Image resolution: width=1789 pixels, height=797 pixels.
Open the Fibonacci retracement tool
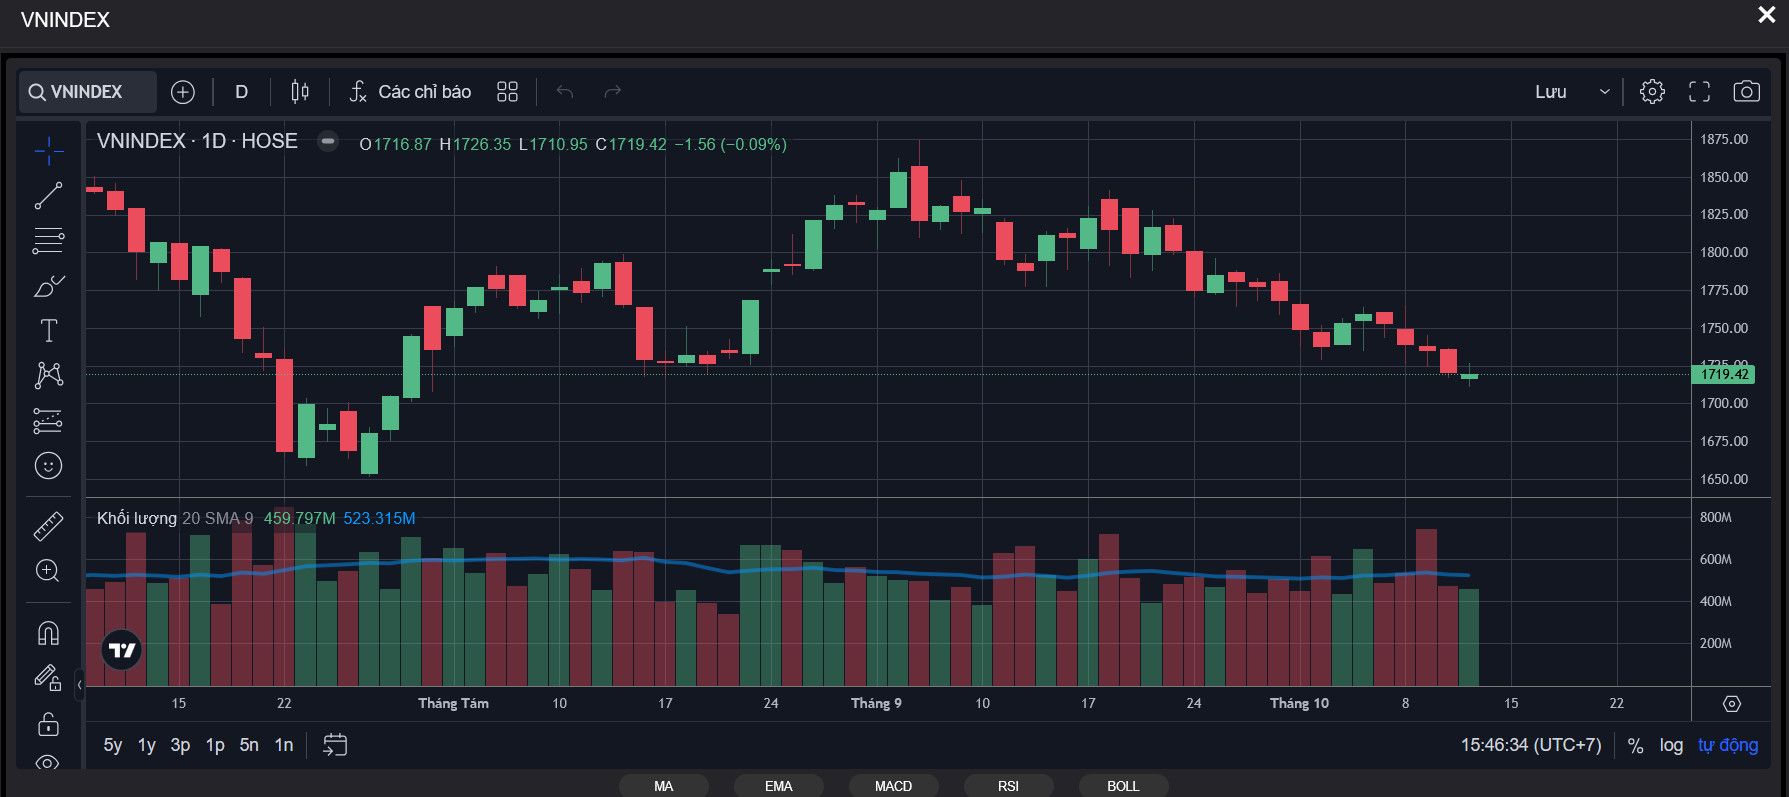pyautogui.click(x=48, y=241)
